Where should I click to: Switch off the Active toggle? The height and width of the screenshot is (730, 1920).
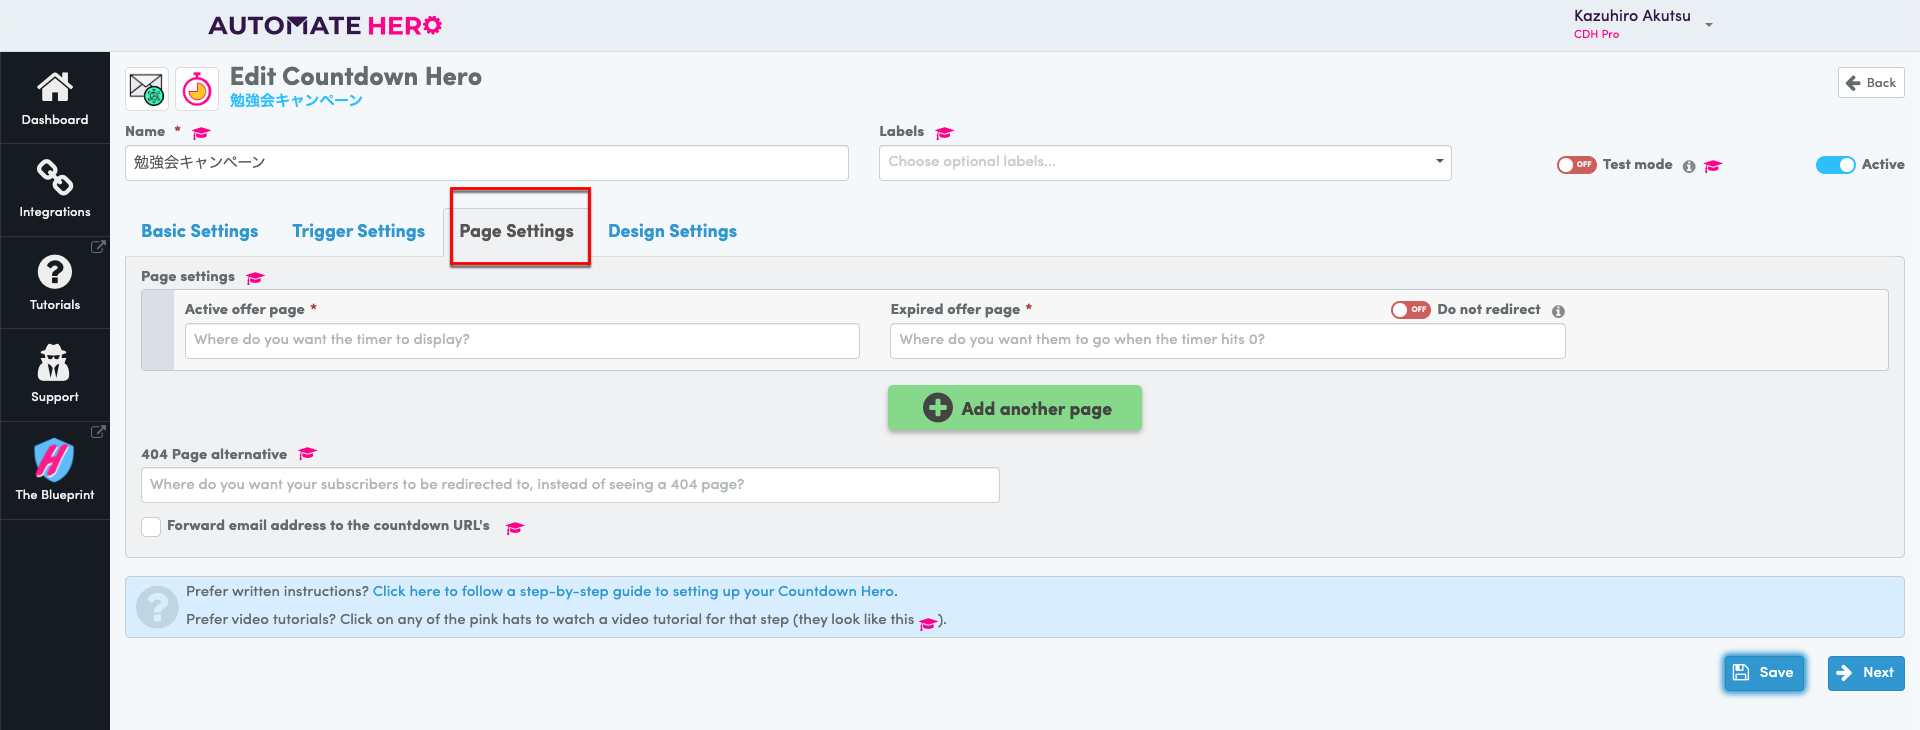click(x=1835, y=165)
